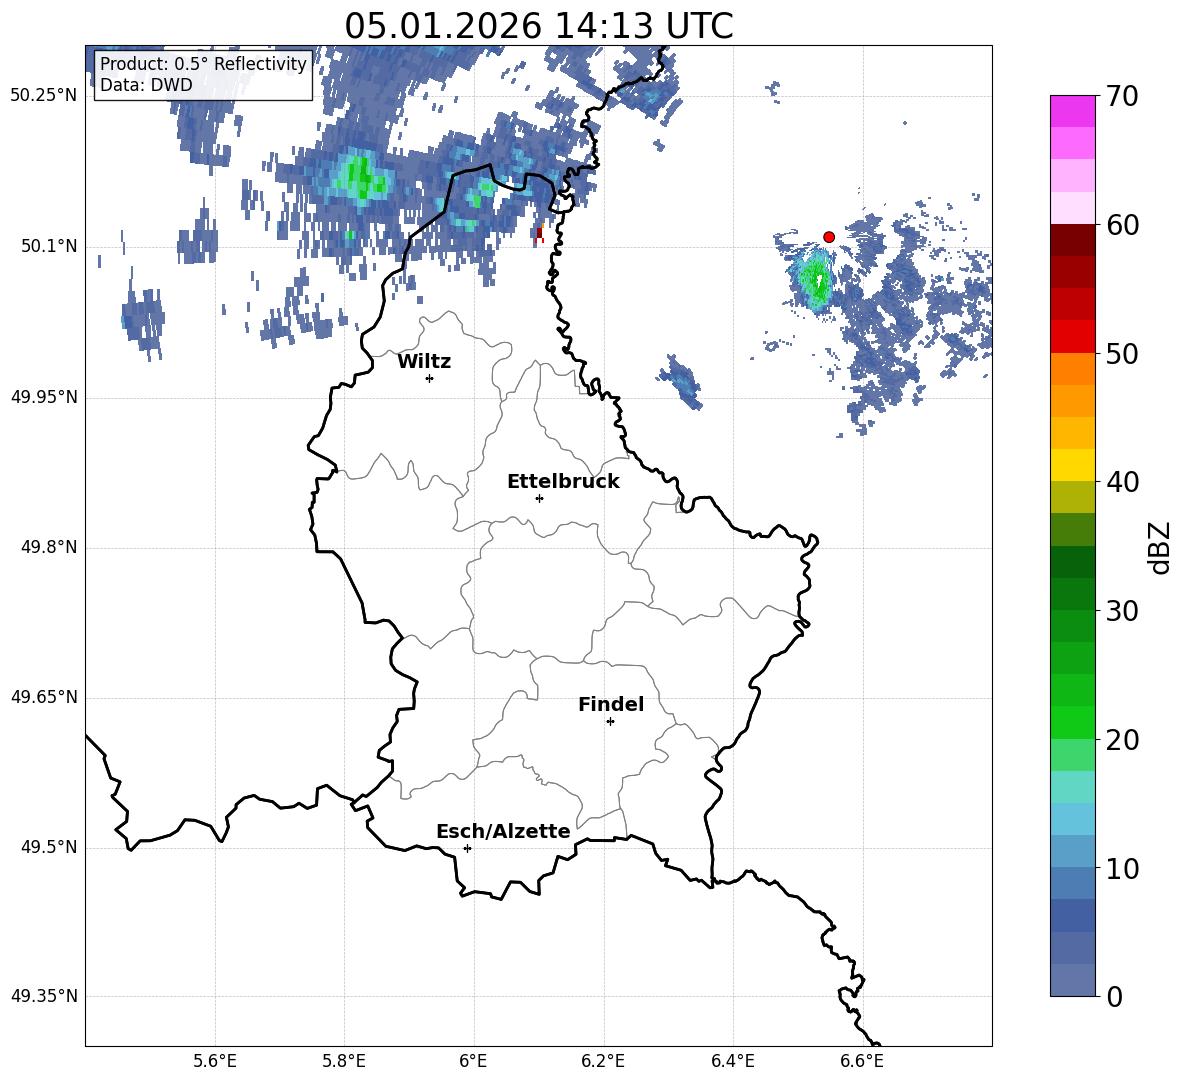
Task: Click the 6.2°E longitude label
Action: 603,1061
